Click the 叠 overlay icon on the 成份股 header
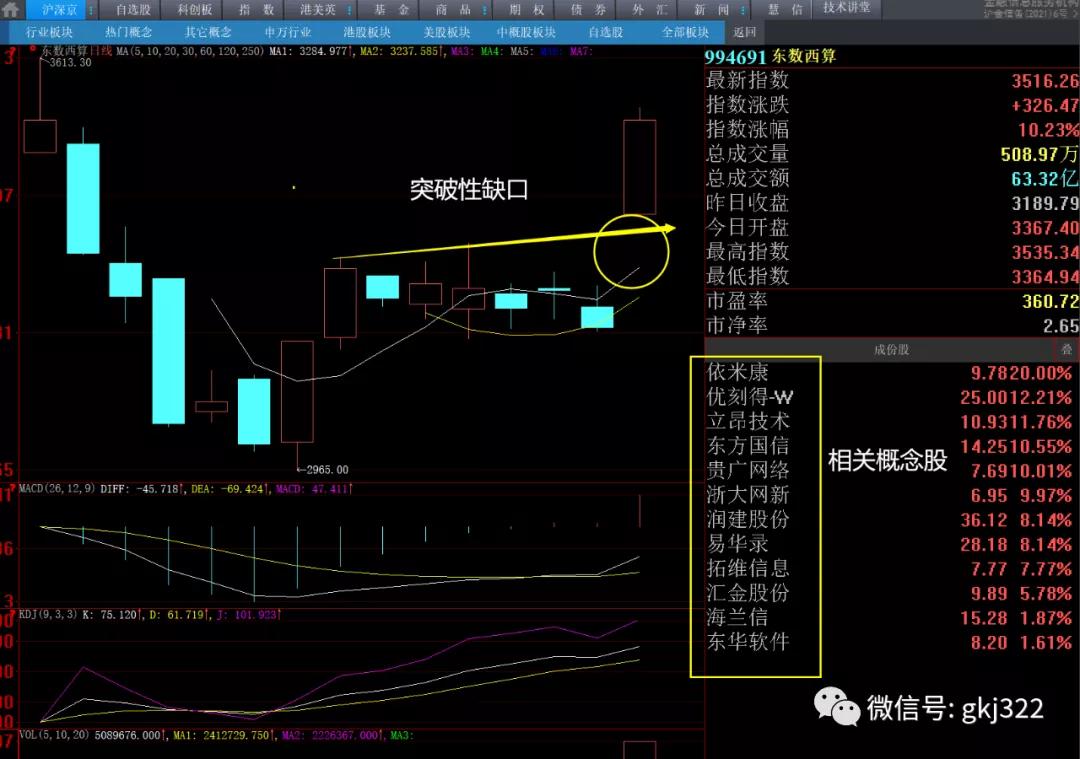 (1066, 351)
